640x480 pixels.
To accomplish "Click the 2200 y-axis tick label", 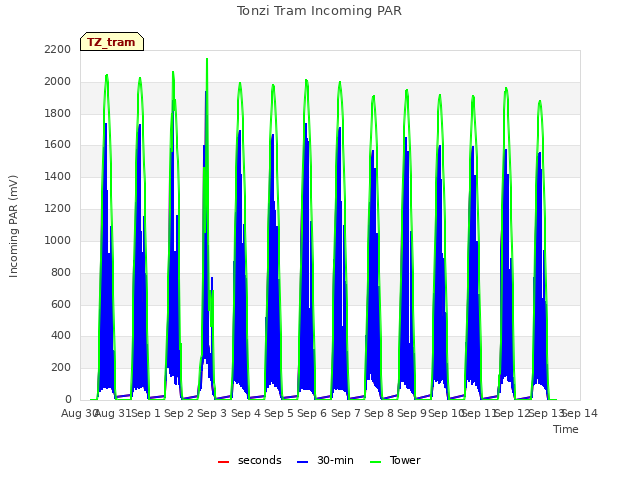I will tap(58, 50).
